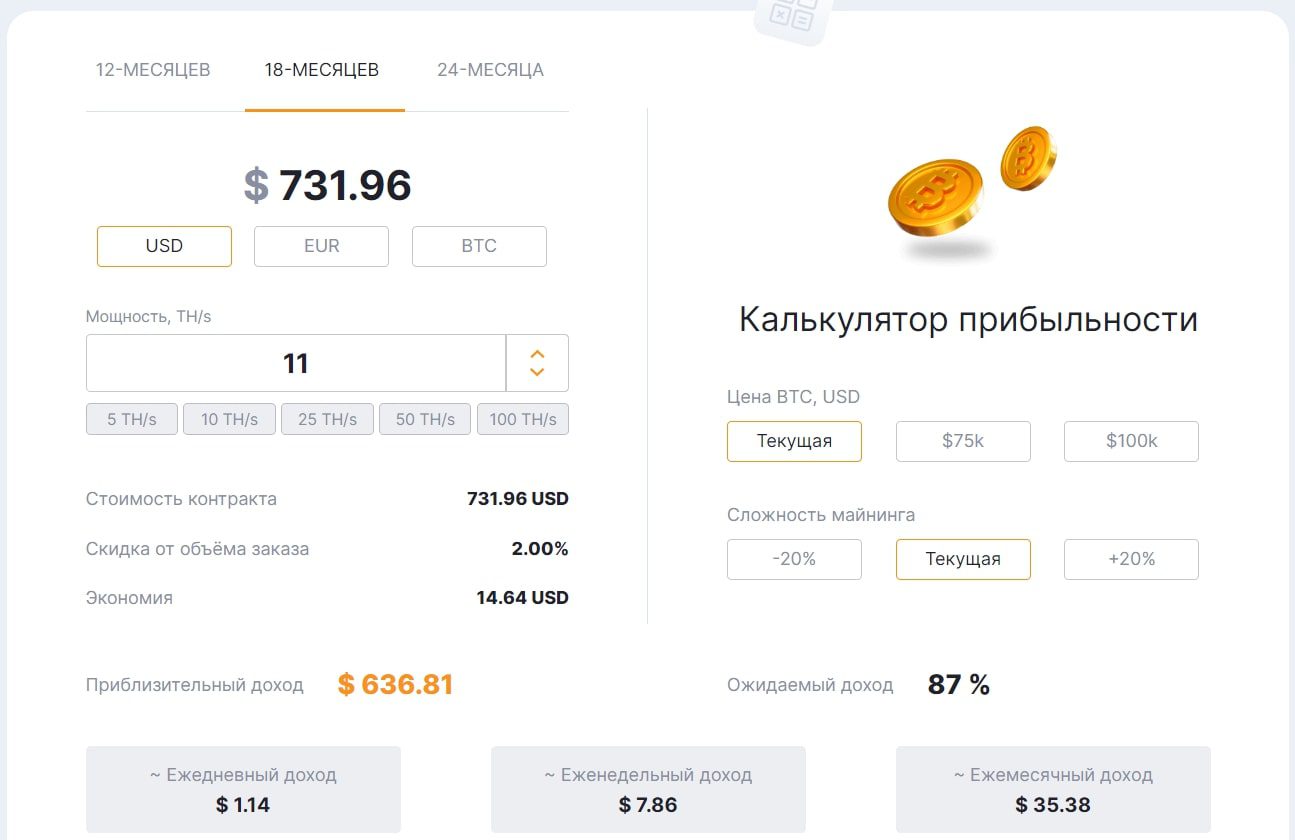The width and height of the screenshot is (1295, 840).
Task: Set BTC price to $75k
Action: 963,441
